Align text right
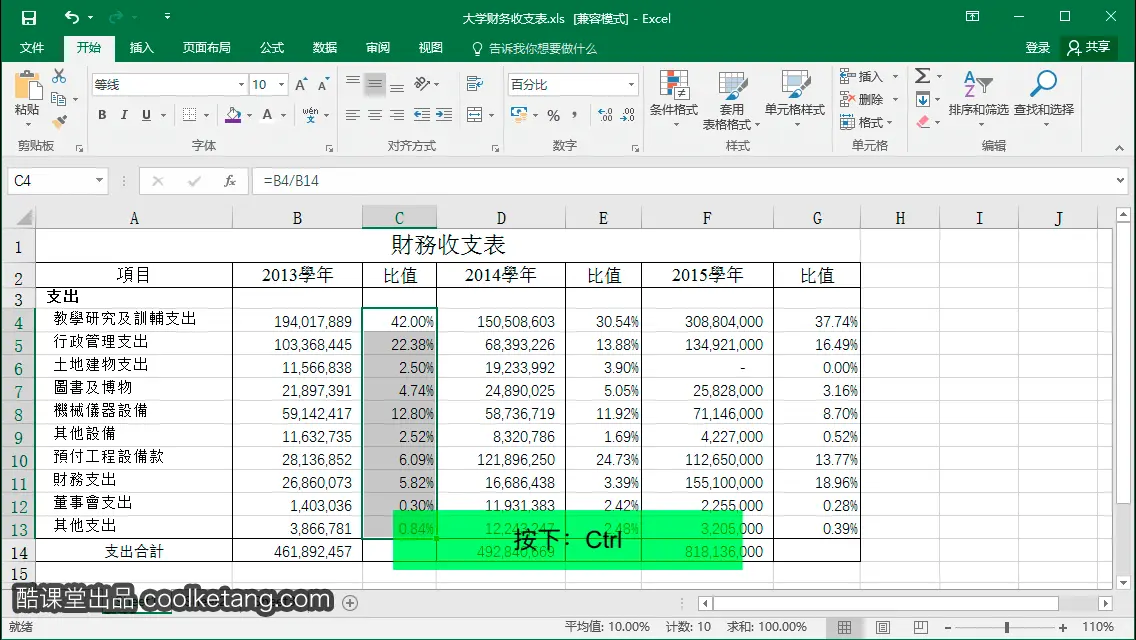This screenshot has height=640, width=1136. (x=397, y=115)
